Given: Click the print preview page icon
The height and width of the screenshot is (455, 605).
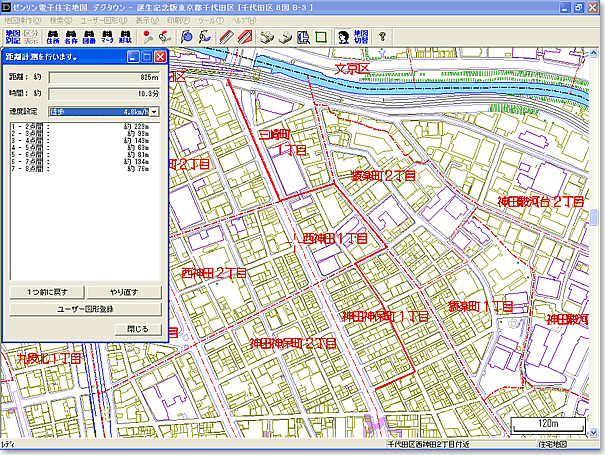Looking at the screenshot, I should [x=303, y=37].
